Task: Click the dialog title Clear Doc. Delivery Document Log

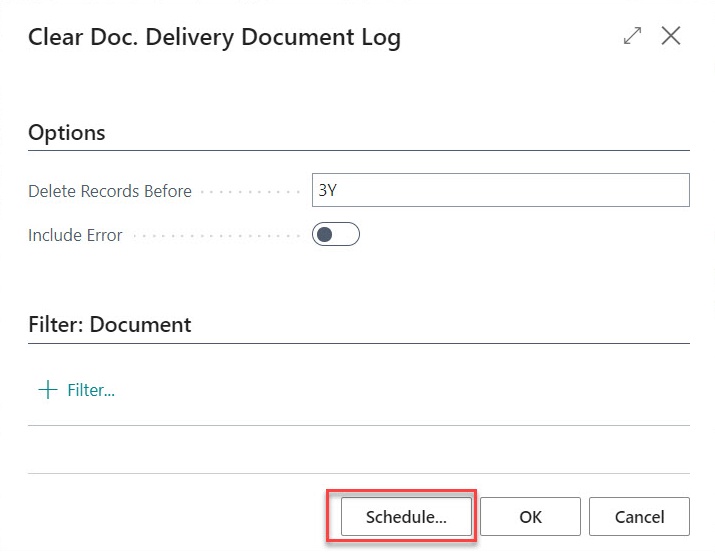Action: click(214, 37)
